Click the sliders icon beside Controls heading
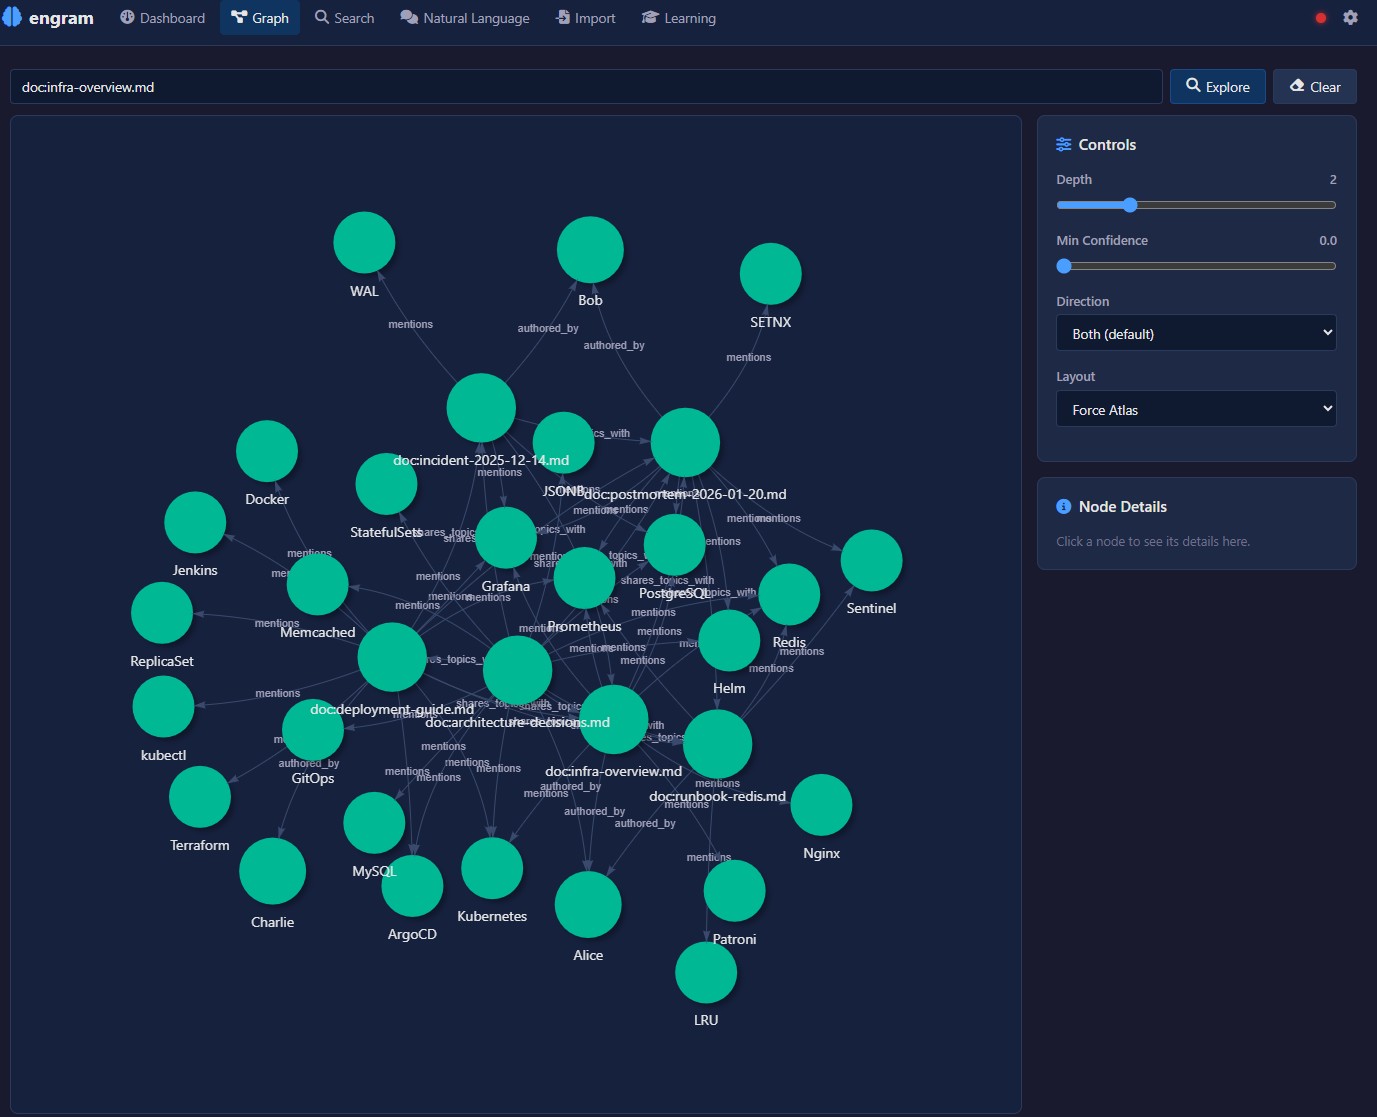Image resolution: width=1377 pixels, height=1117 pixels. pyautogui.click(x=1063, y=144)
